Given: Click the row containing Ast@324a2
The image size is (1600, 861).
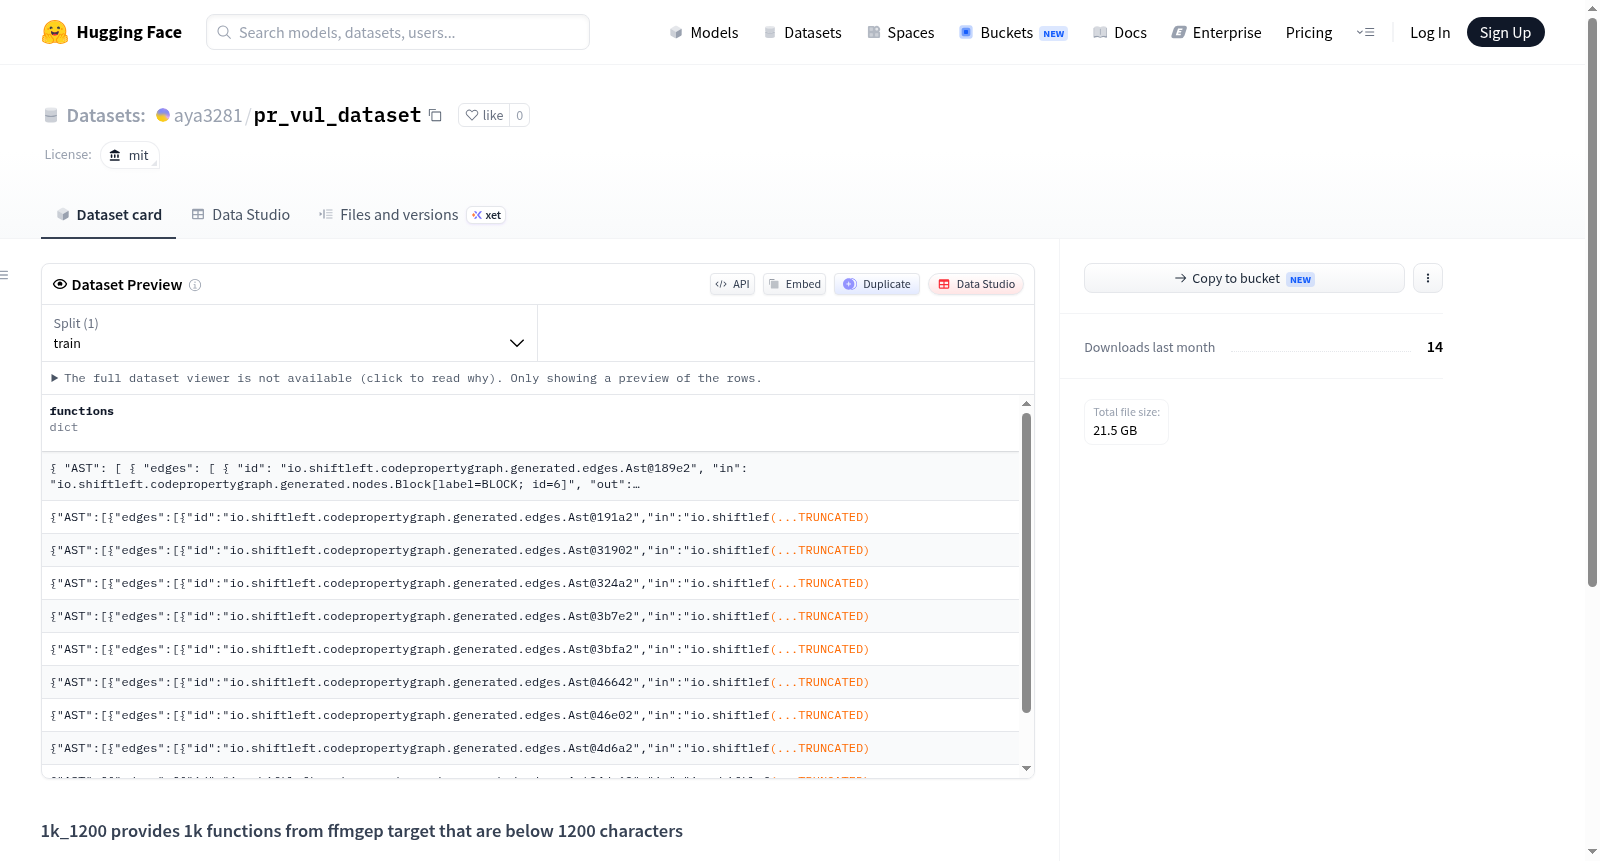Looking at the screenshot, I should (530, 583).
